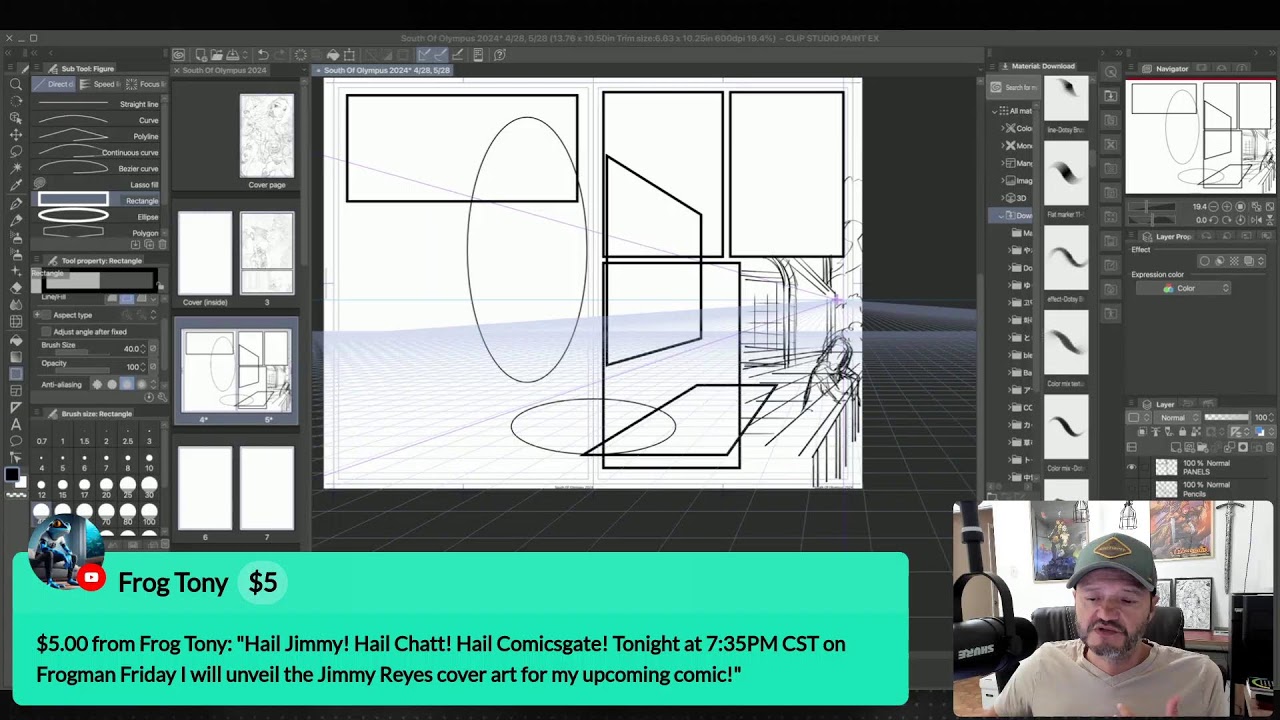1280x720 pixels.
Task: Collapse the Download material folder
Action: pyautogui.click(x=1001, y=216)
